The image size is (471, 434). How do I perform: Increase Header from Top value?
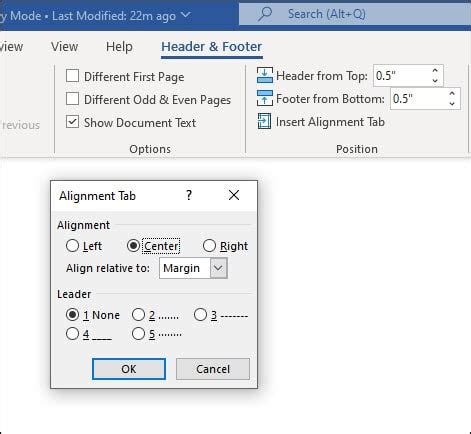click(435, 71)
